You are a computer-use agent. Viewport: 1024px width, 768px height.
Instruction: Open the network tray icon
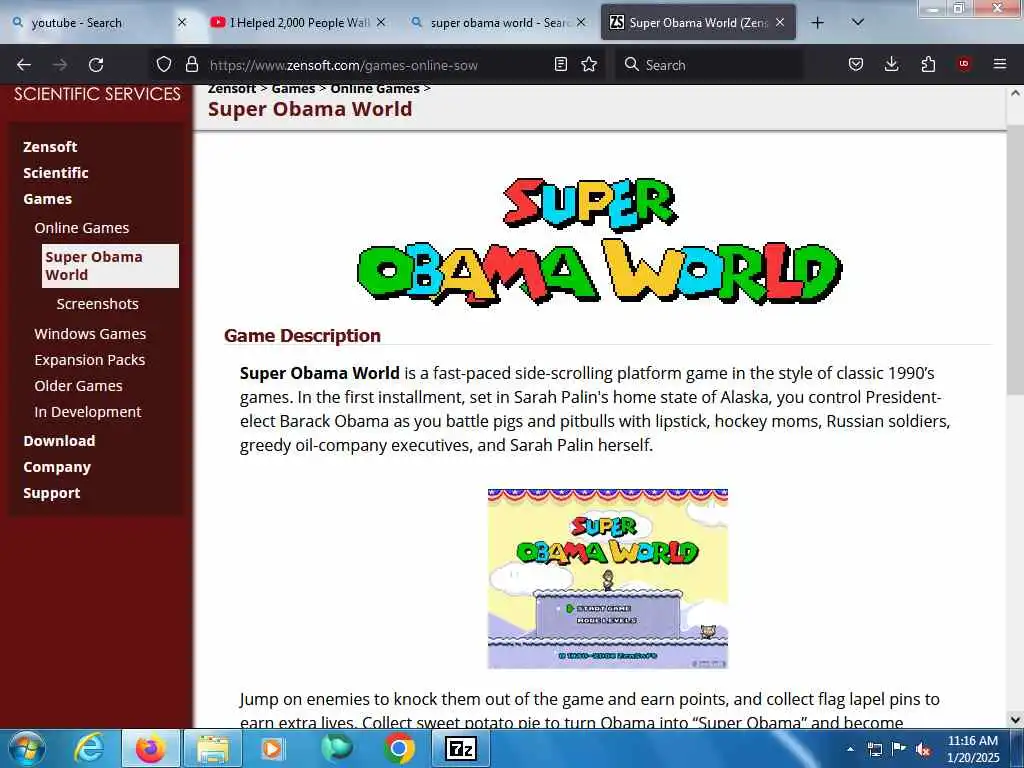point(874,749)
